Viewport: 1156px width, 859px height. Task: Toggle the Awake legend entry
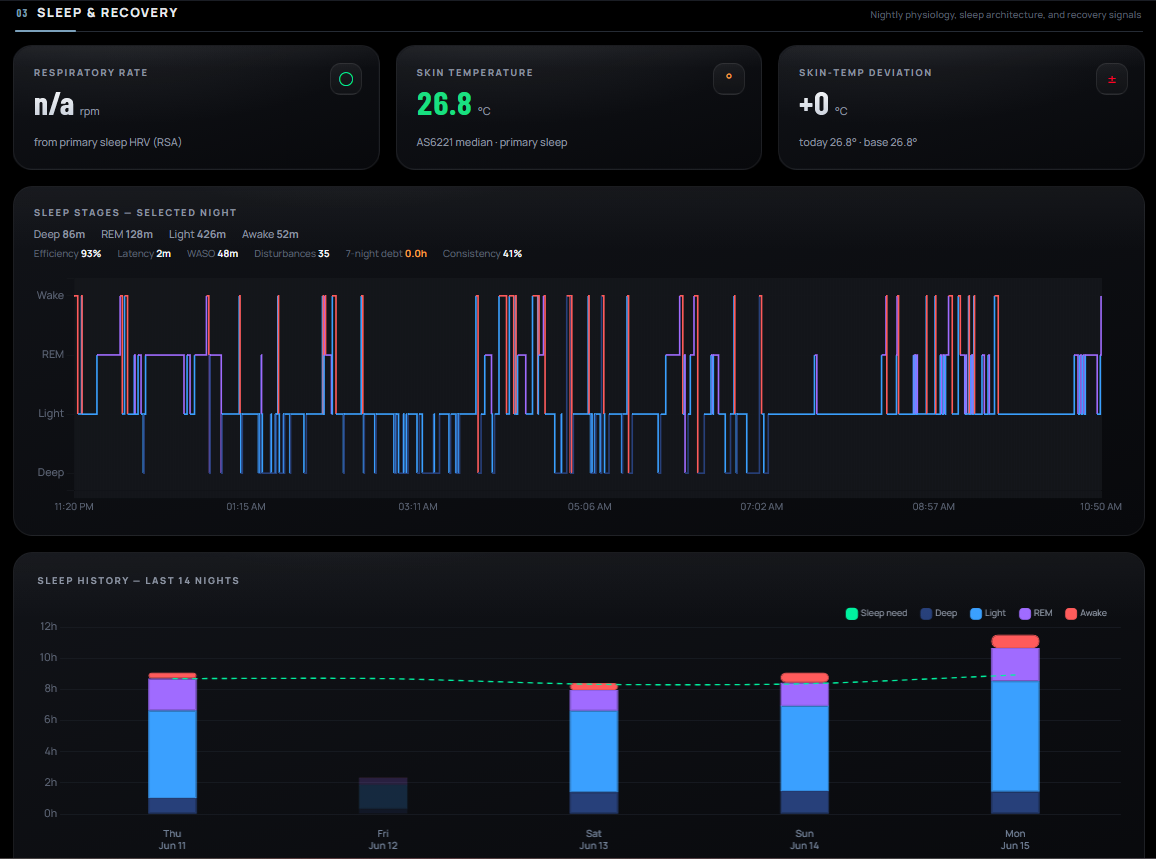pos(1086,613)
